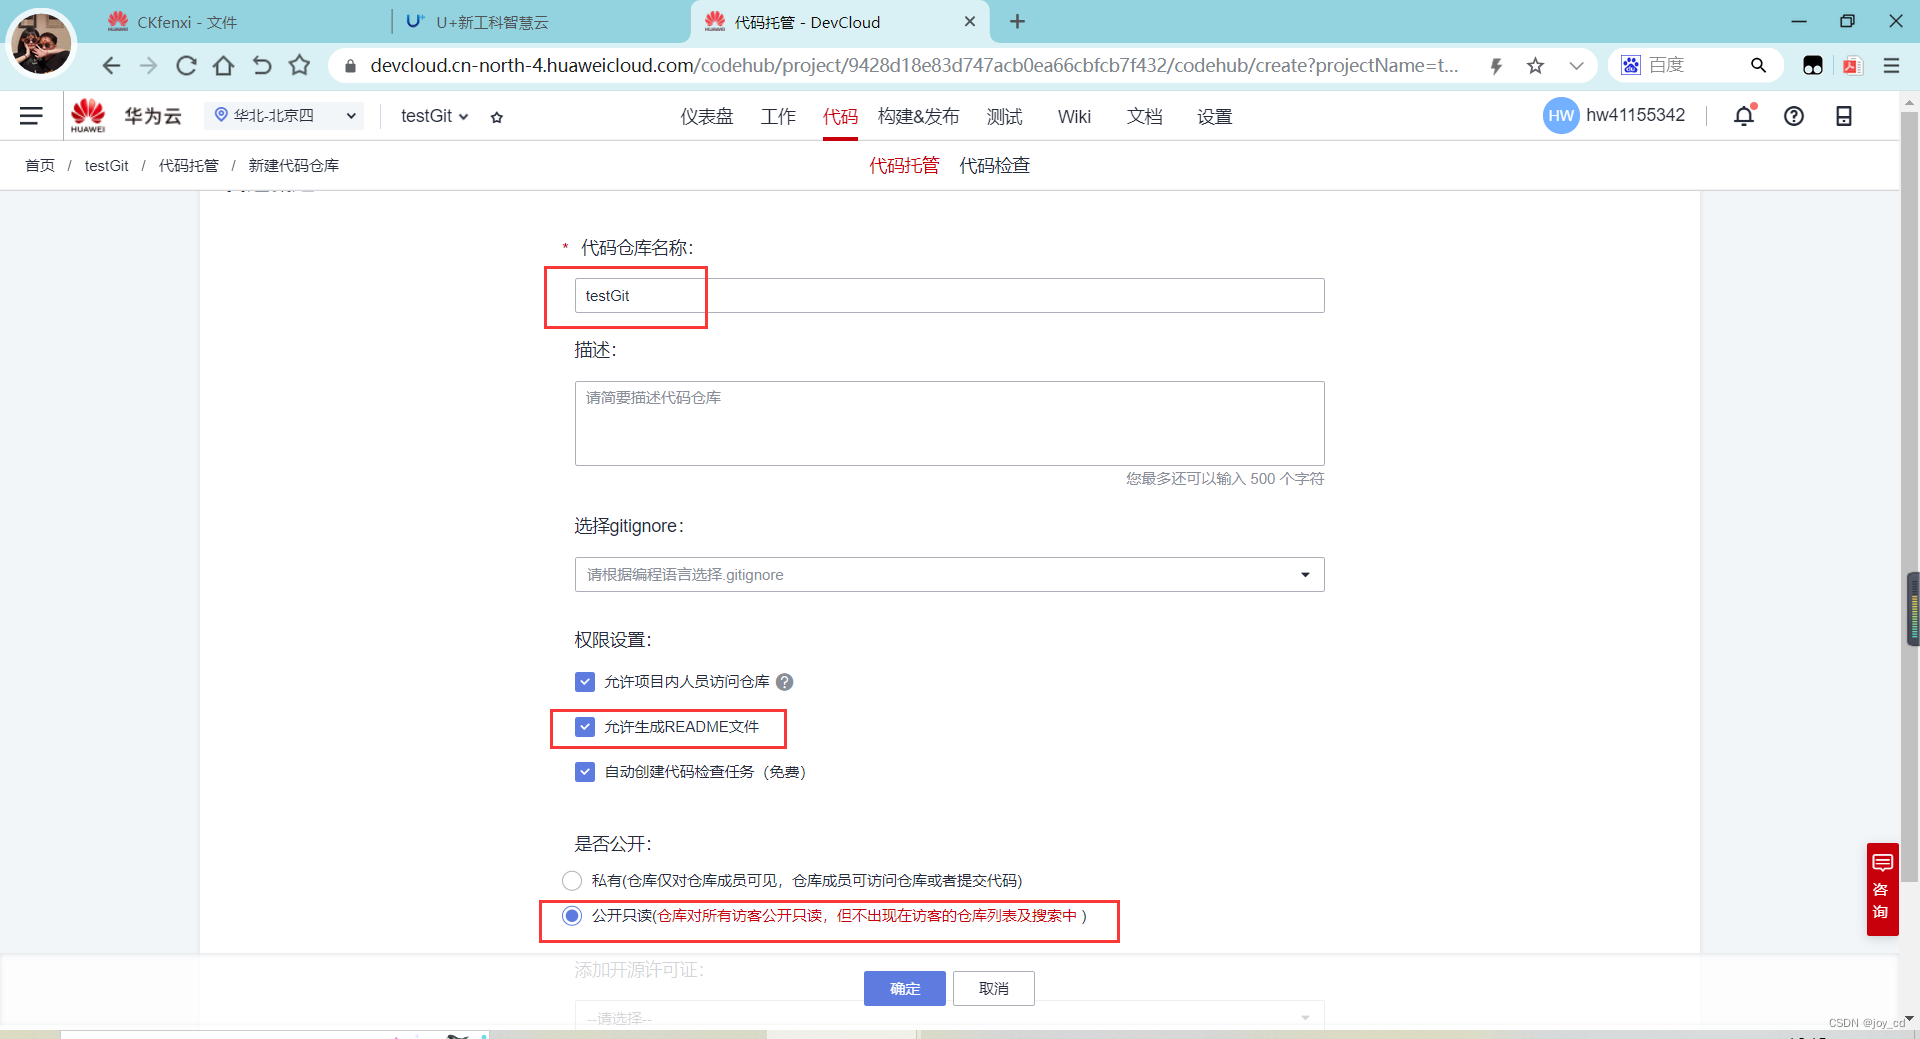Click the 取消 cancel button
The width and height of the screenshot is (1920, 1039).
click(x=994, y=989)
